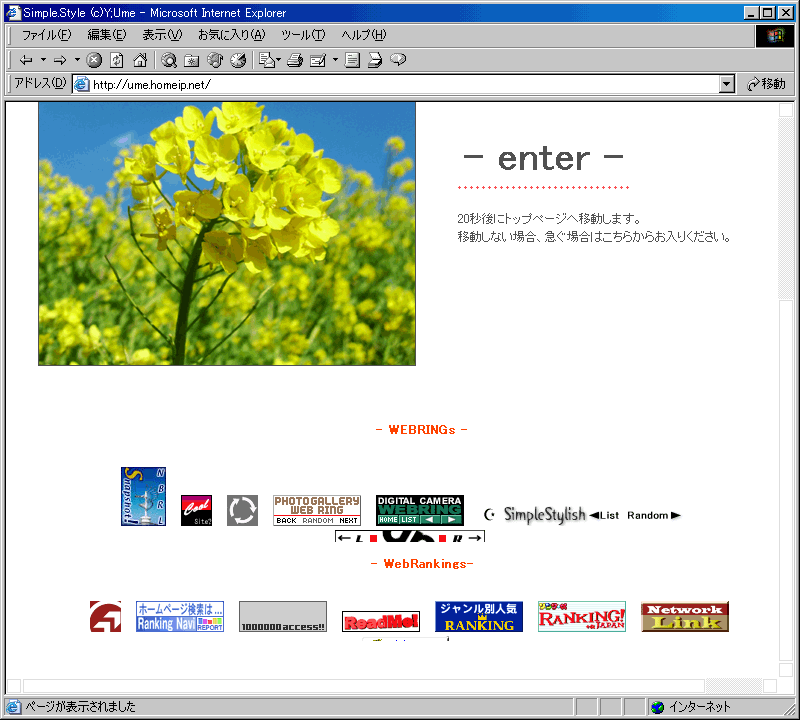Click BACK on Photogallery Web Ring banner
This screenshot has width=800, height=720.
coord(286,520)
